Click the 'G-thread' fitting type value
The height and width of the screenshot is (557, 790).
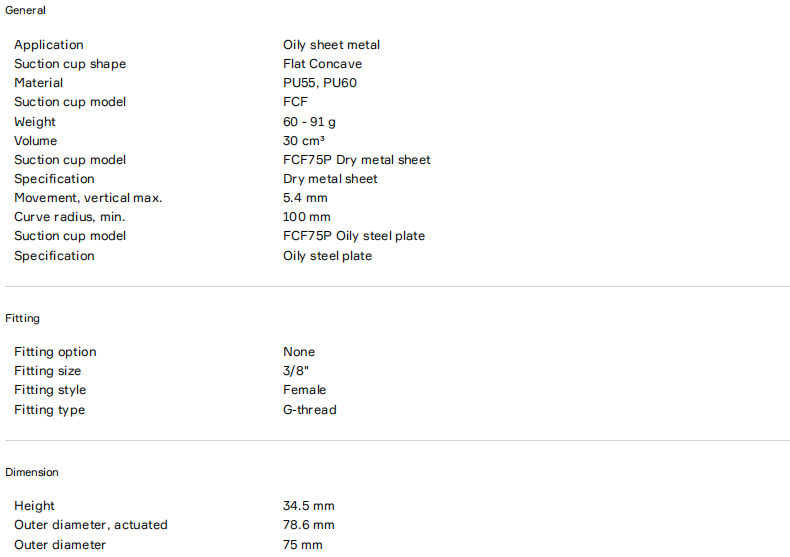[x=309, y=410]
